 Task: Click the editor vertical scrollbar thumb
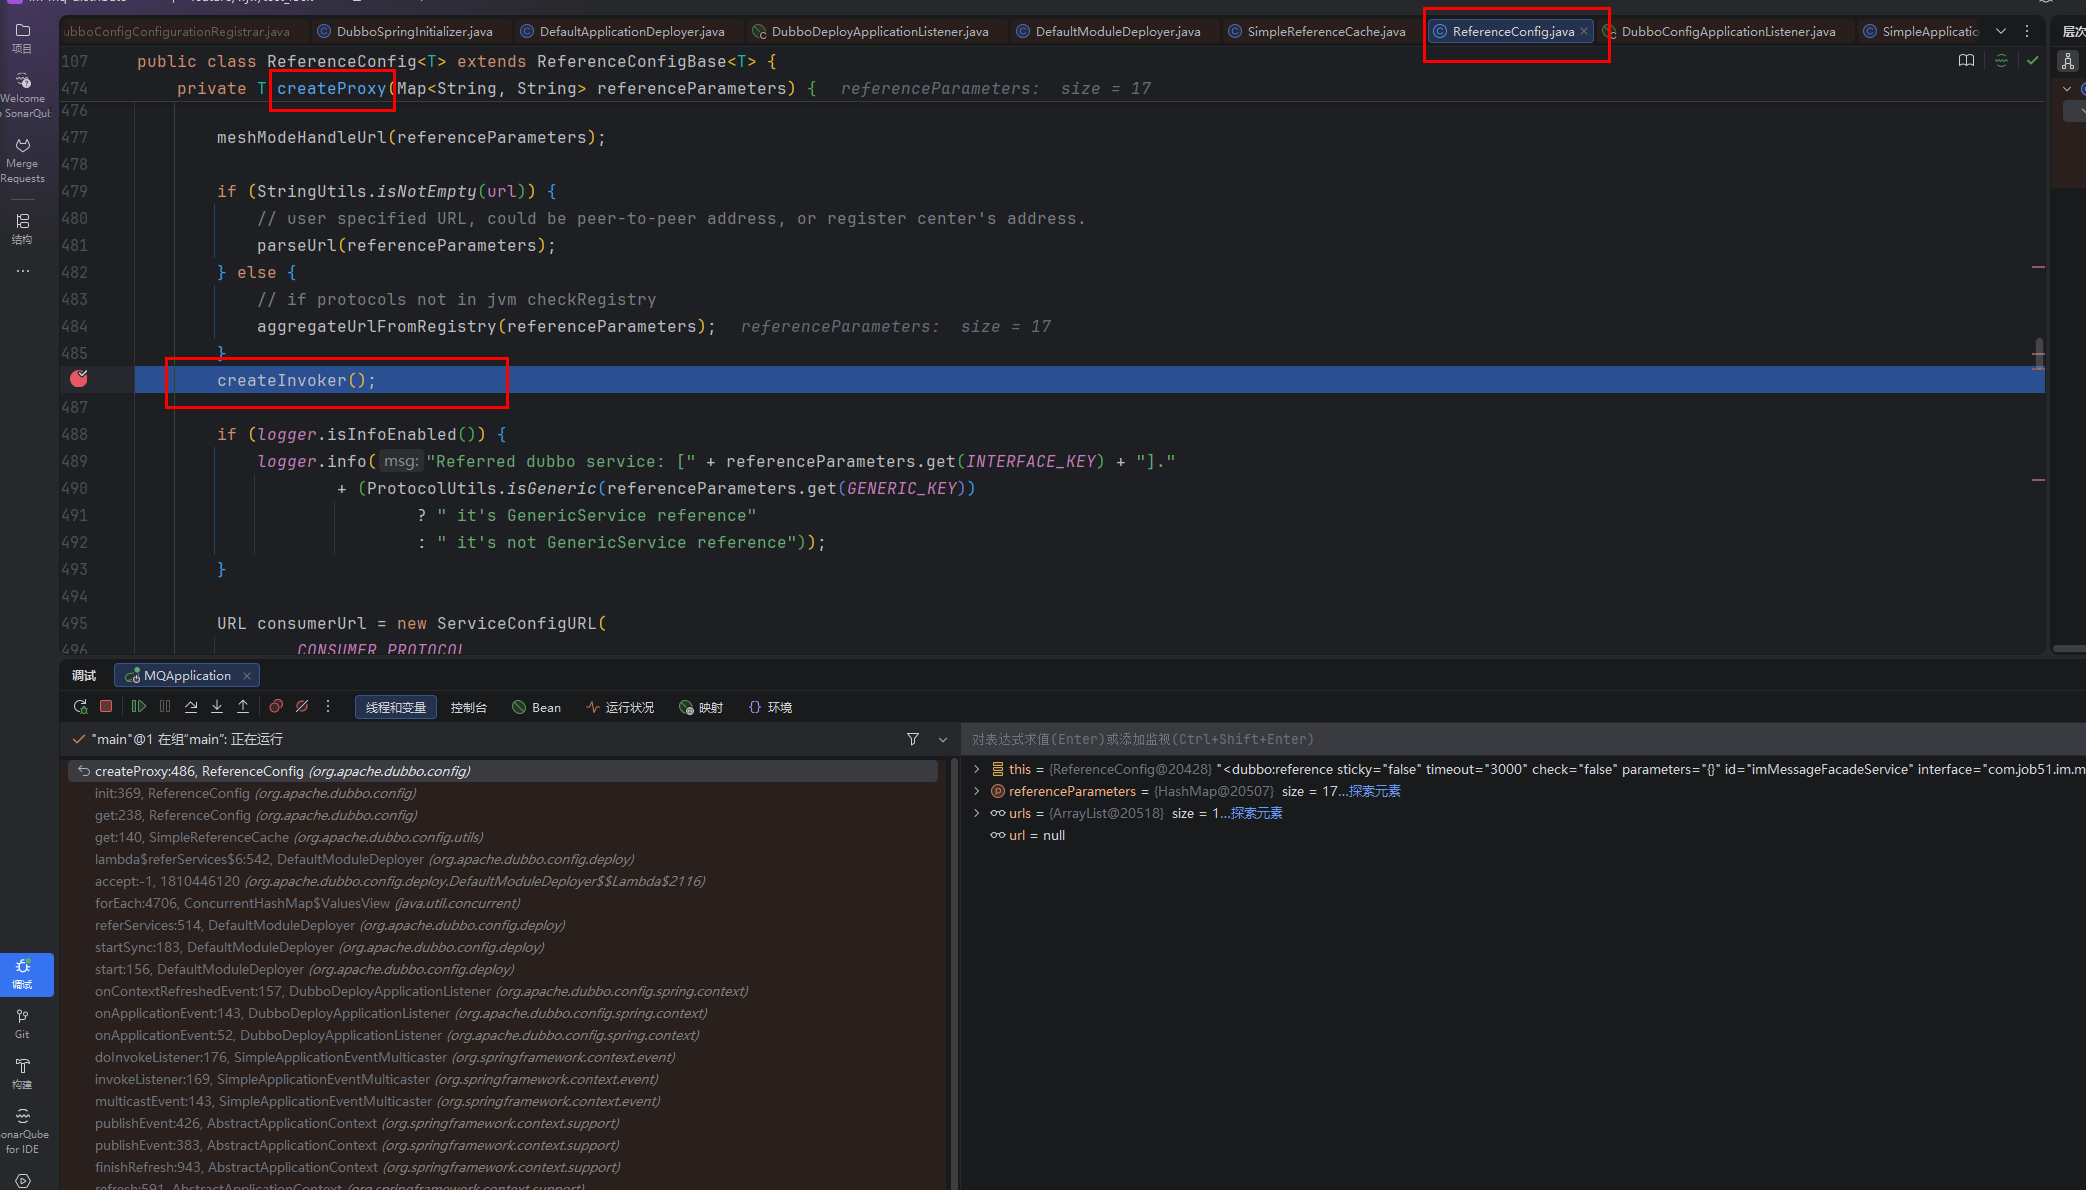[2038, 354]
